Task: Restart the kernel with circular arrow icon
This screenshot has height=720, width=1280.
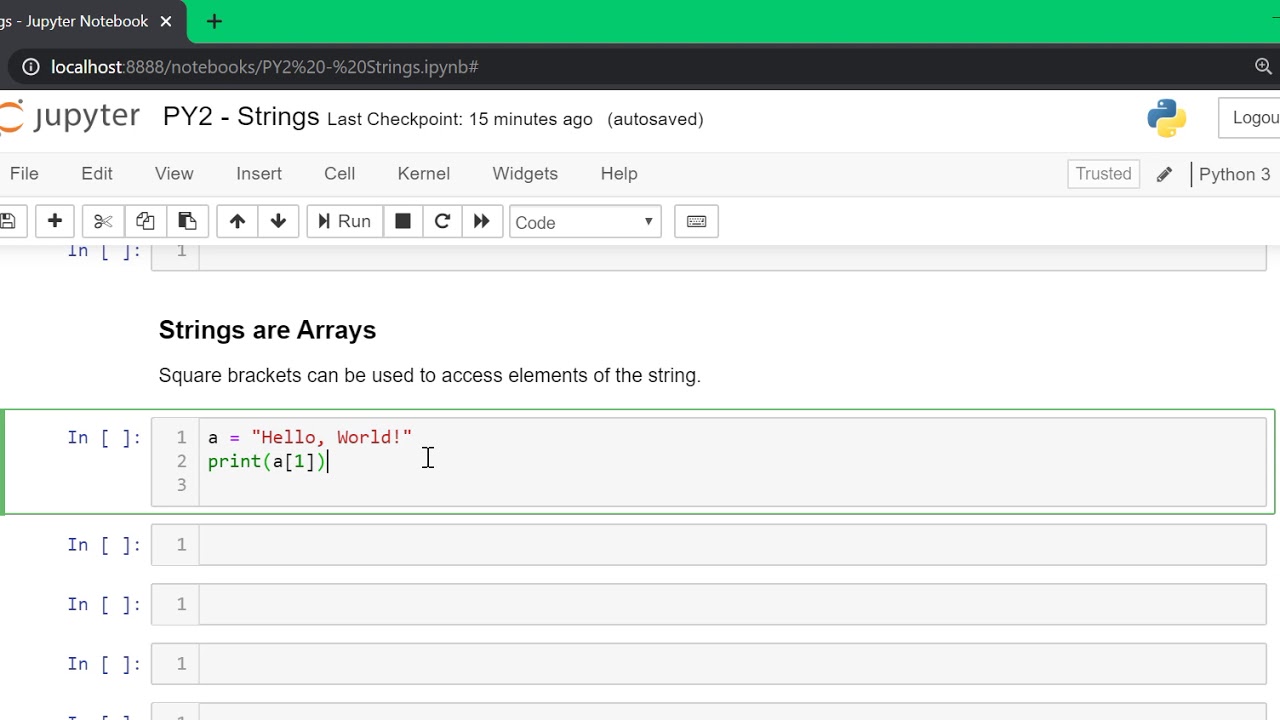Action: click(x=442, y=222)
